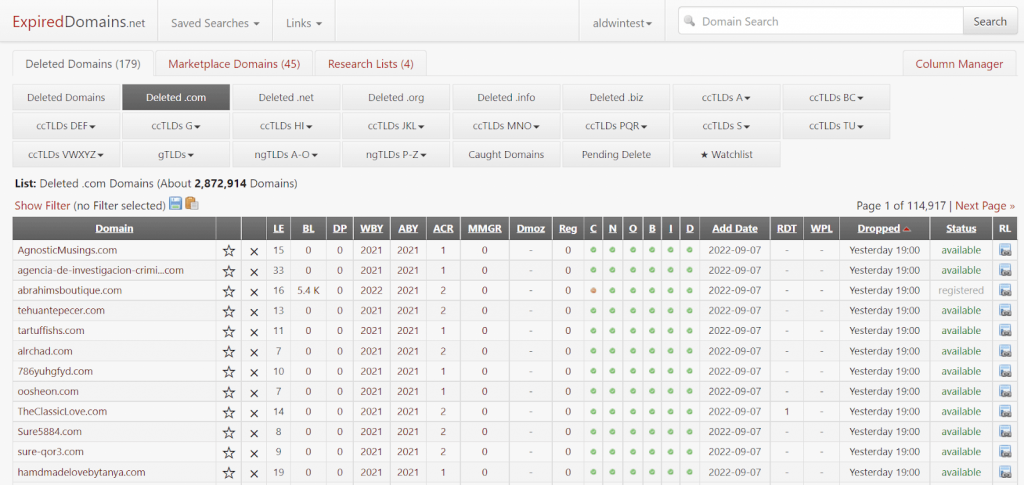This screenshot has width=1024, height=485.
Task: Star AgnosticMusings.com to add to watchlist
Action: tap(229, 251)
